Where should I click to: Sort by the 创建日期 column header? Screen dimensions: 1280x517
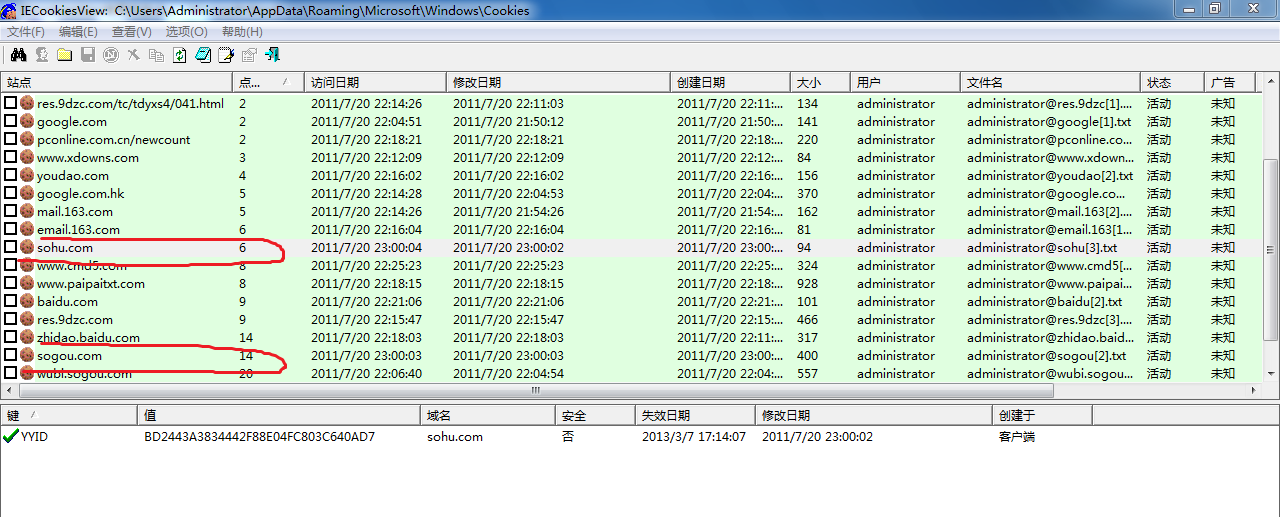pyautogui.click(x=730, y=83)
